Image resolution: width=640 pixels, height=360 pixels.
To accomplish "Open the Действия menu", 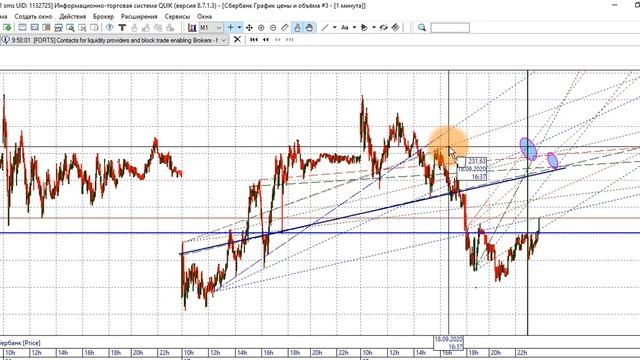I will coord(73,16).
